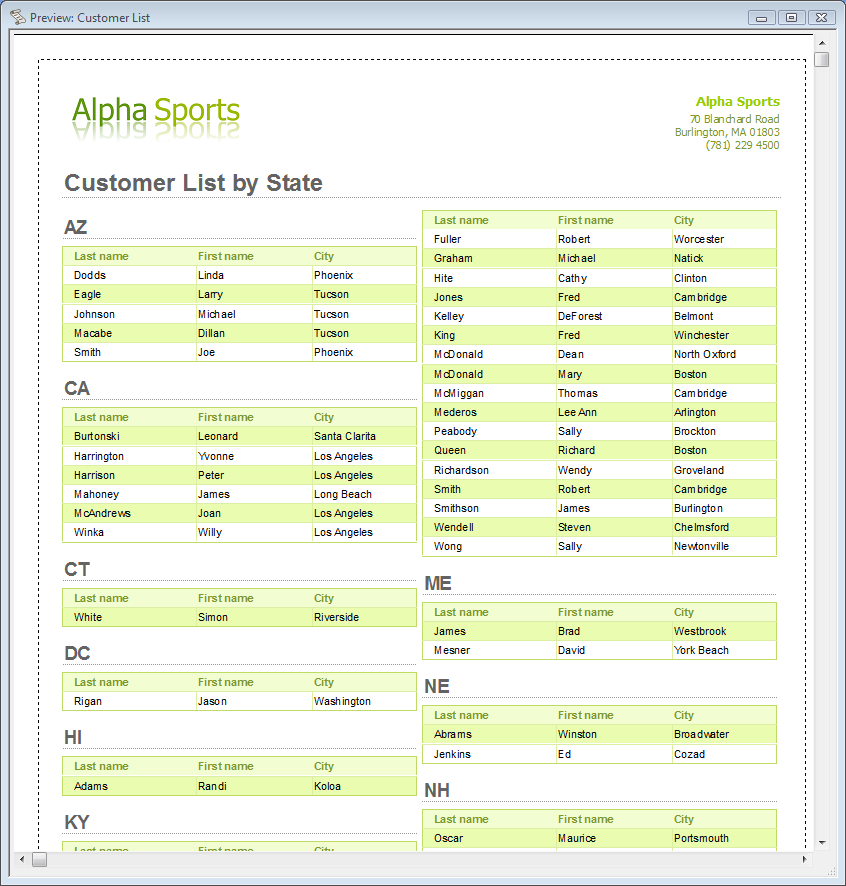Click the 'Mesner' last name cell

click(452, 650)
